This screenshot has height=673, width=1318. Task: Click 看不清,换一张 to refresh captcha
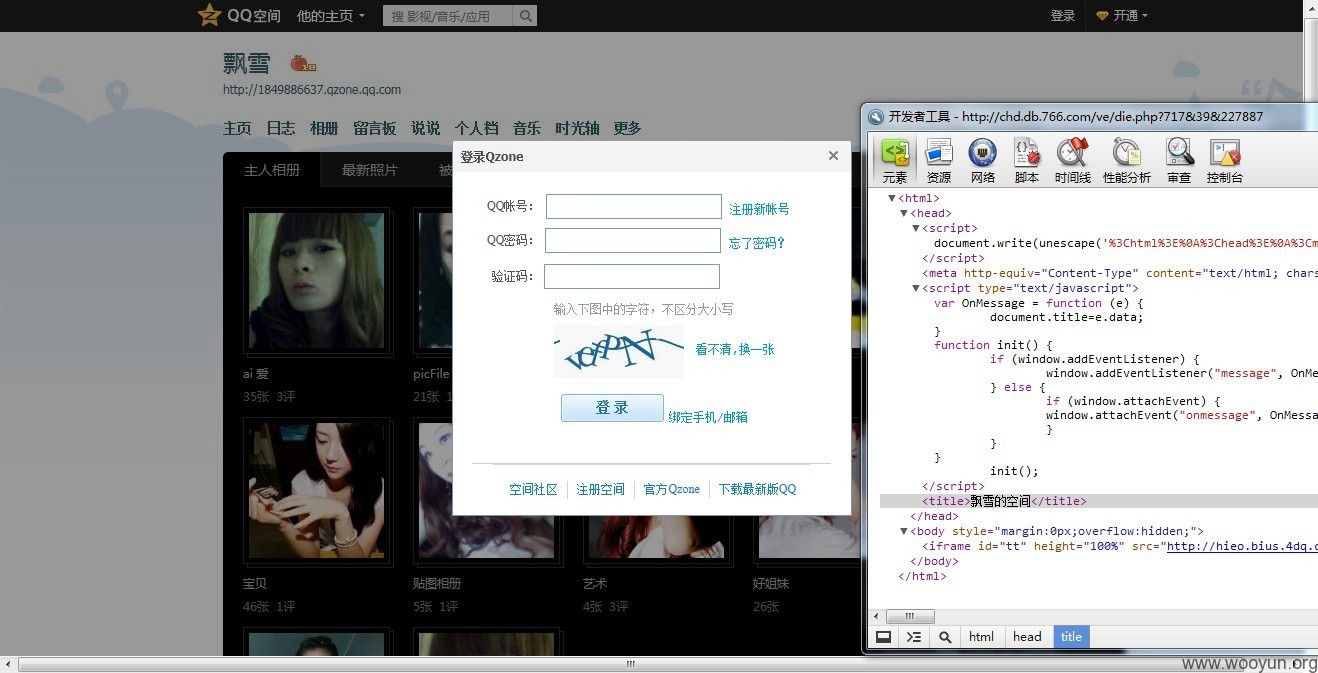tap(735, 349)
